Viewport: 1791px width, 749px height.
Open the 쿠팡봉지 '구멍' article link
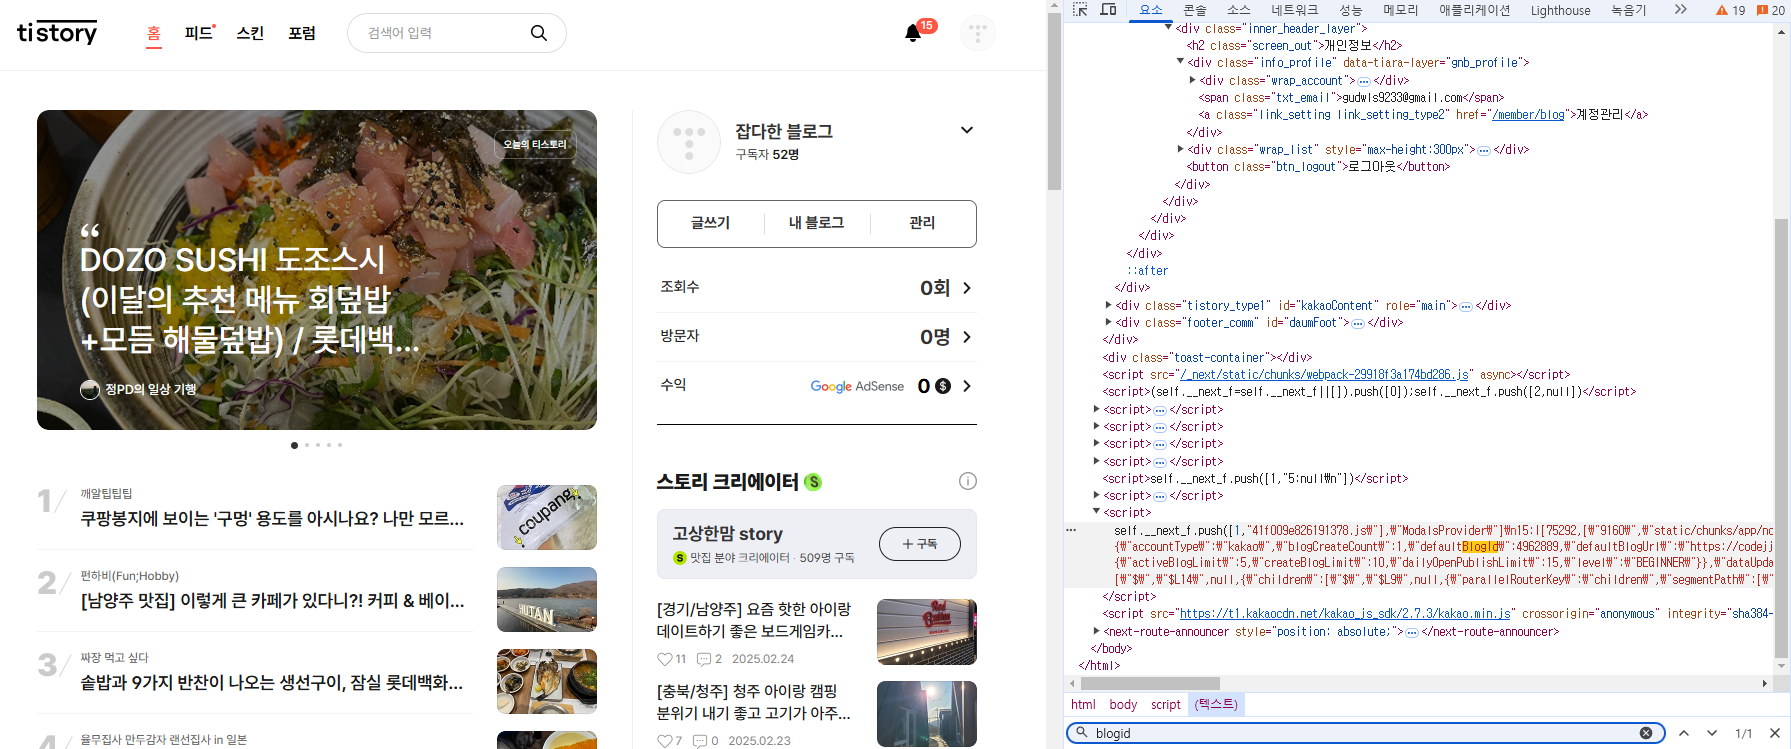272,519
